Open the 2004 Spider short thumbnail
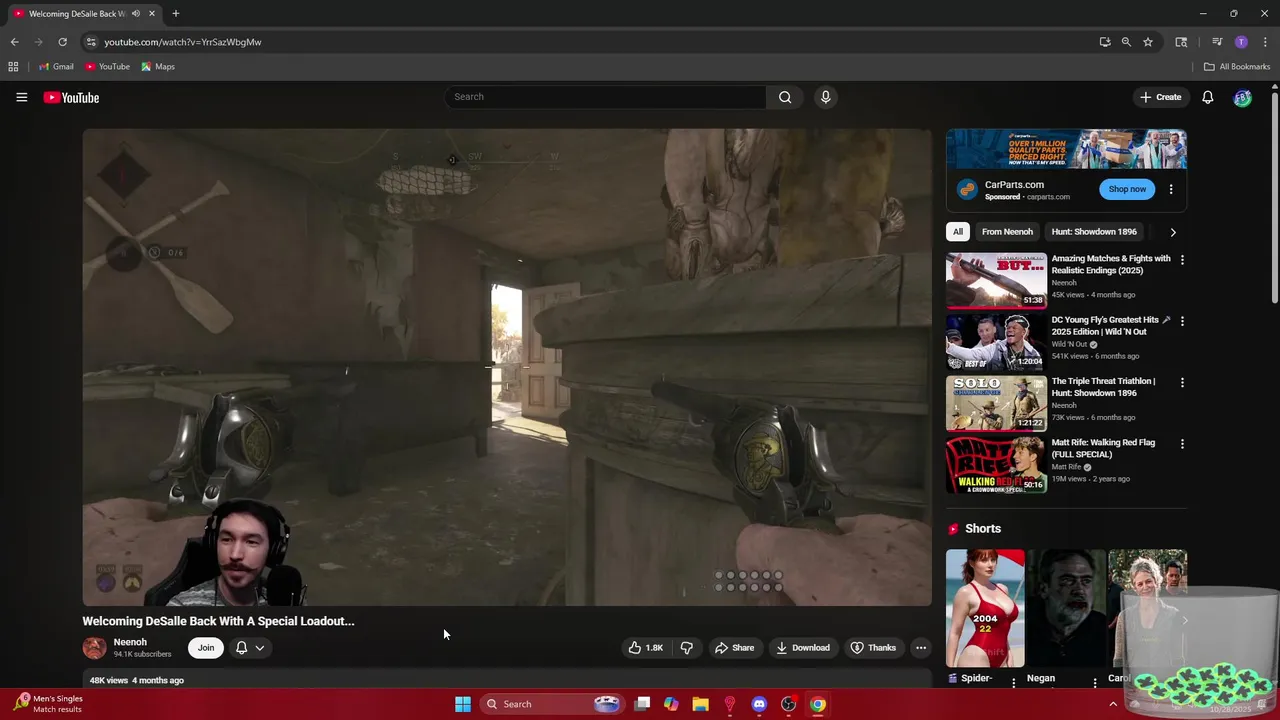Image resolution: width=1280 pixels, height=720 pixels. tap(985, 608)
